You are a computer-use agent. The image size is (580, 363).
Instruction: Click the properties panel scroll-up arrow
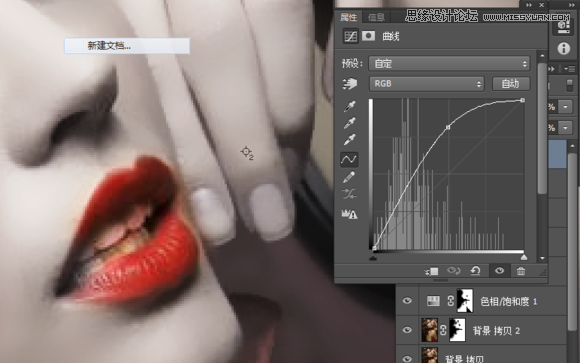[542, 56]
